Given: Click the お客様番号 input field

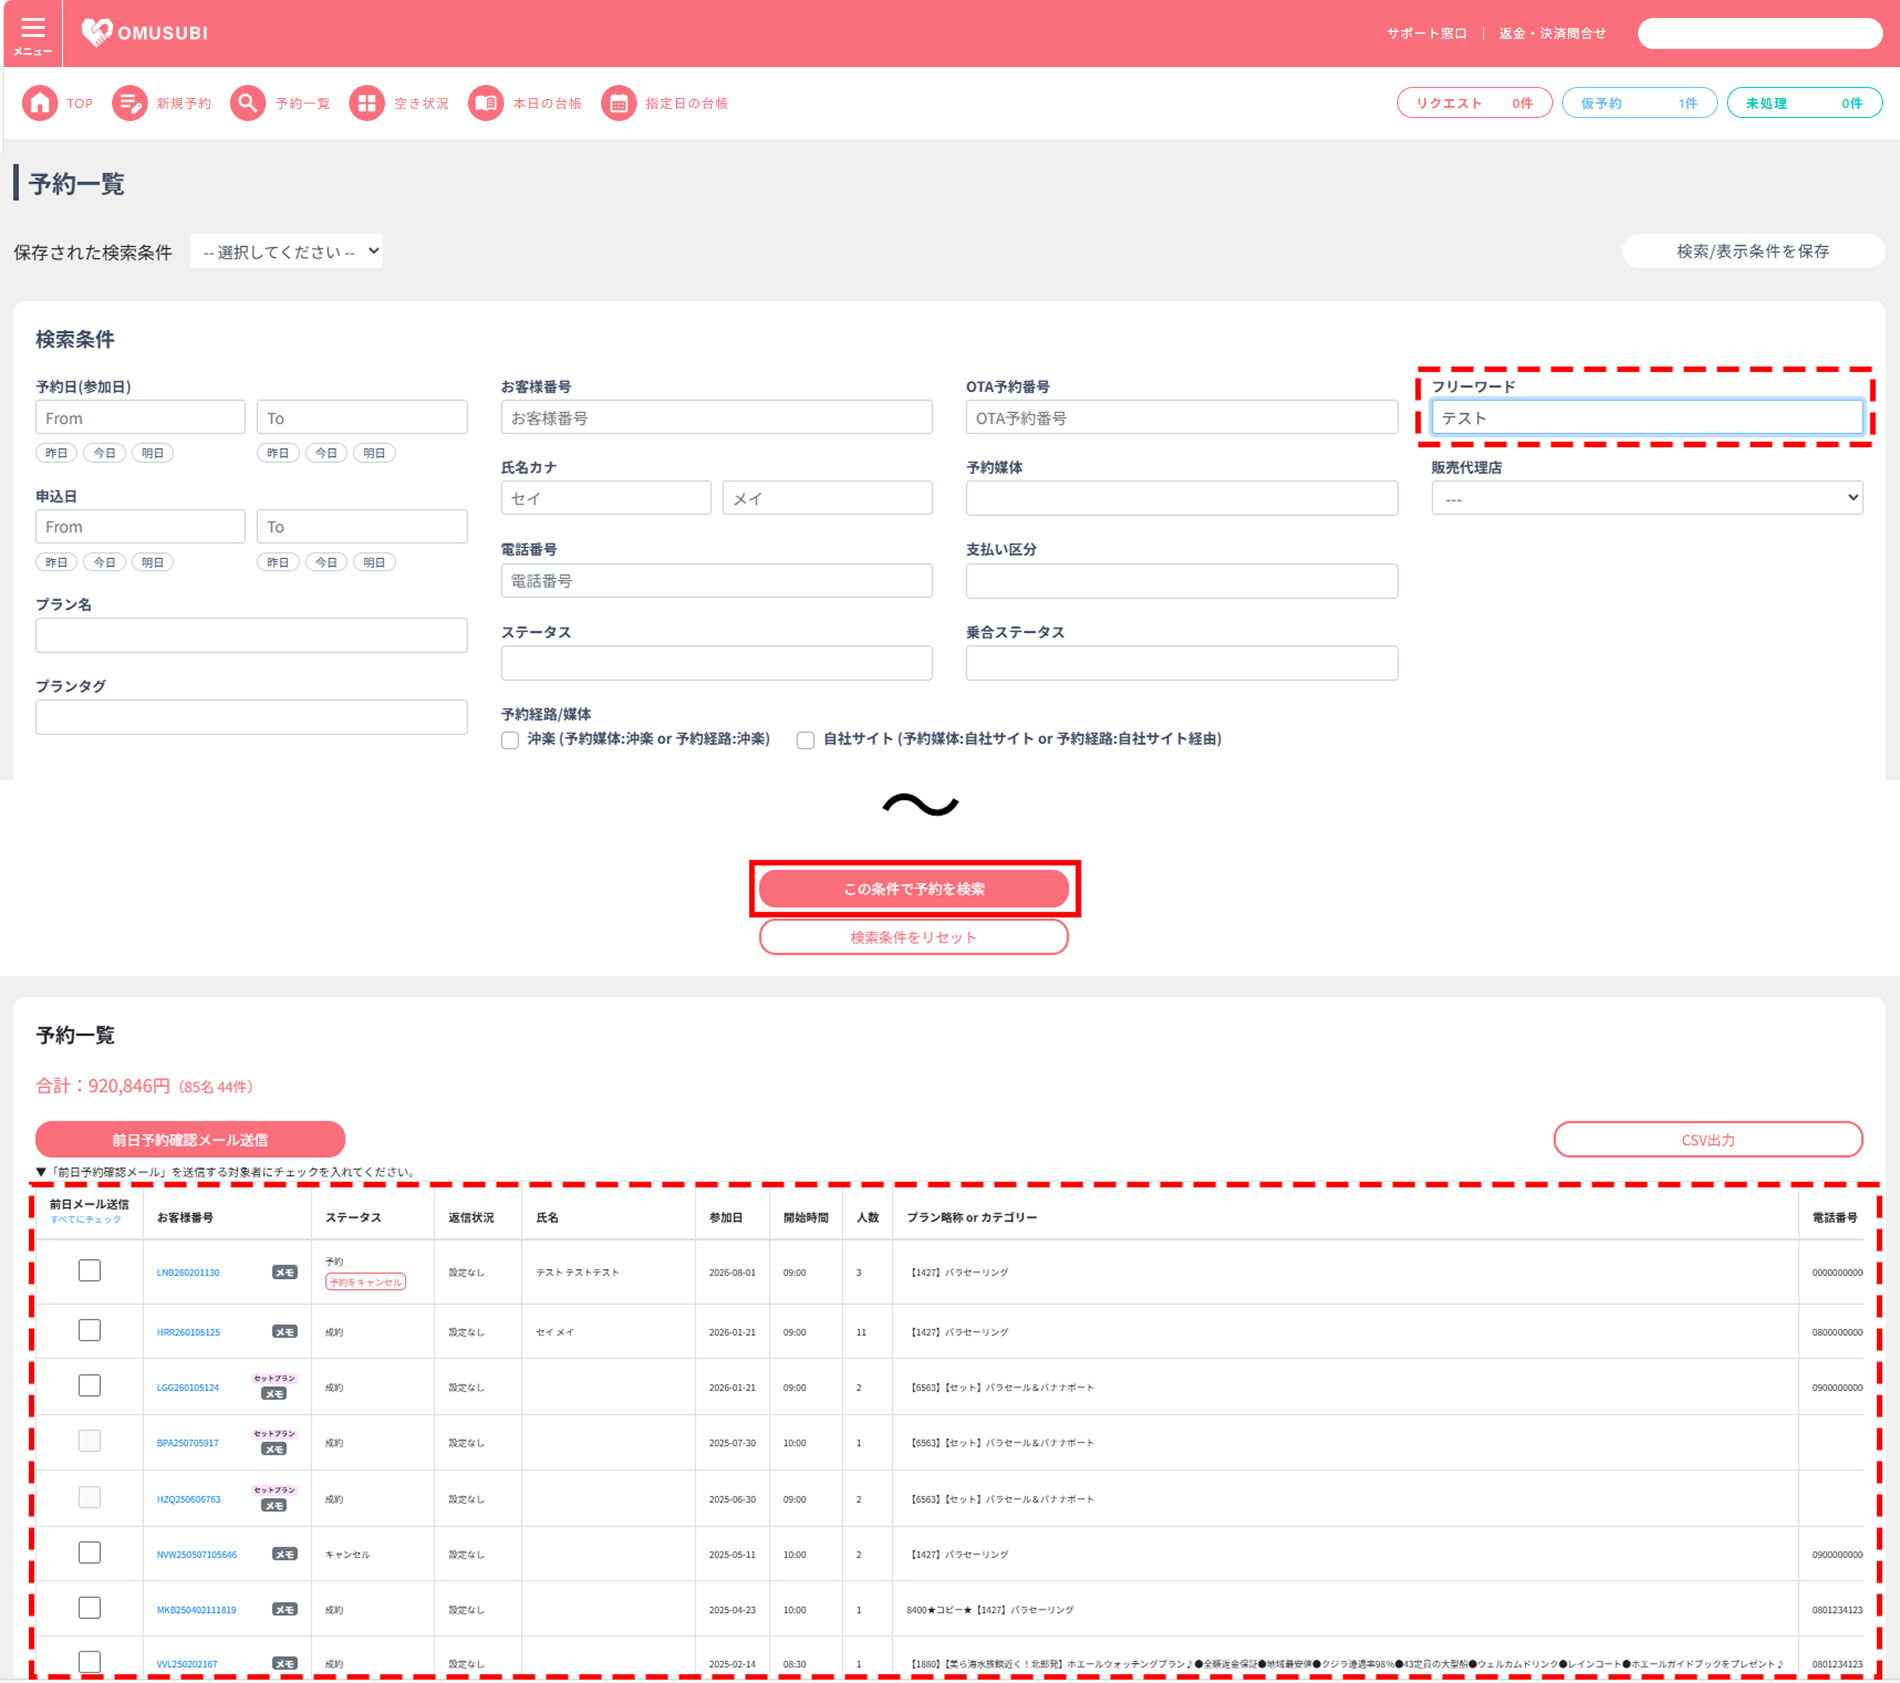Looking at the screenshot, I should point(716,418).
